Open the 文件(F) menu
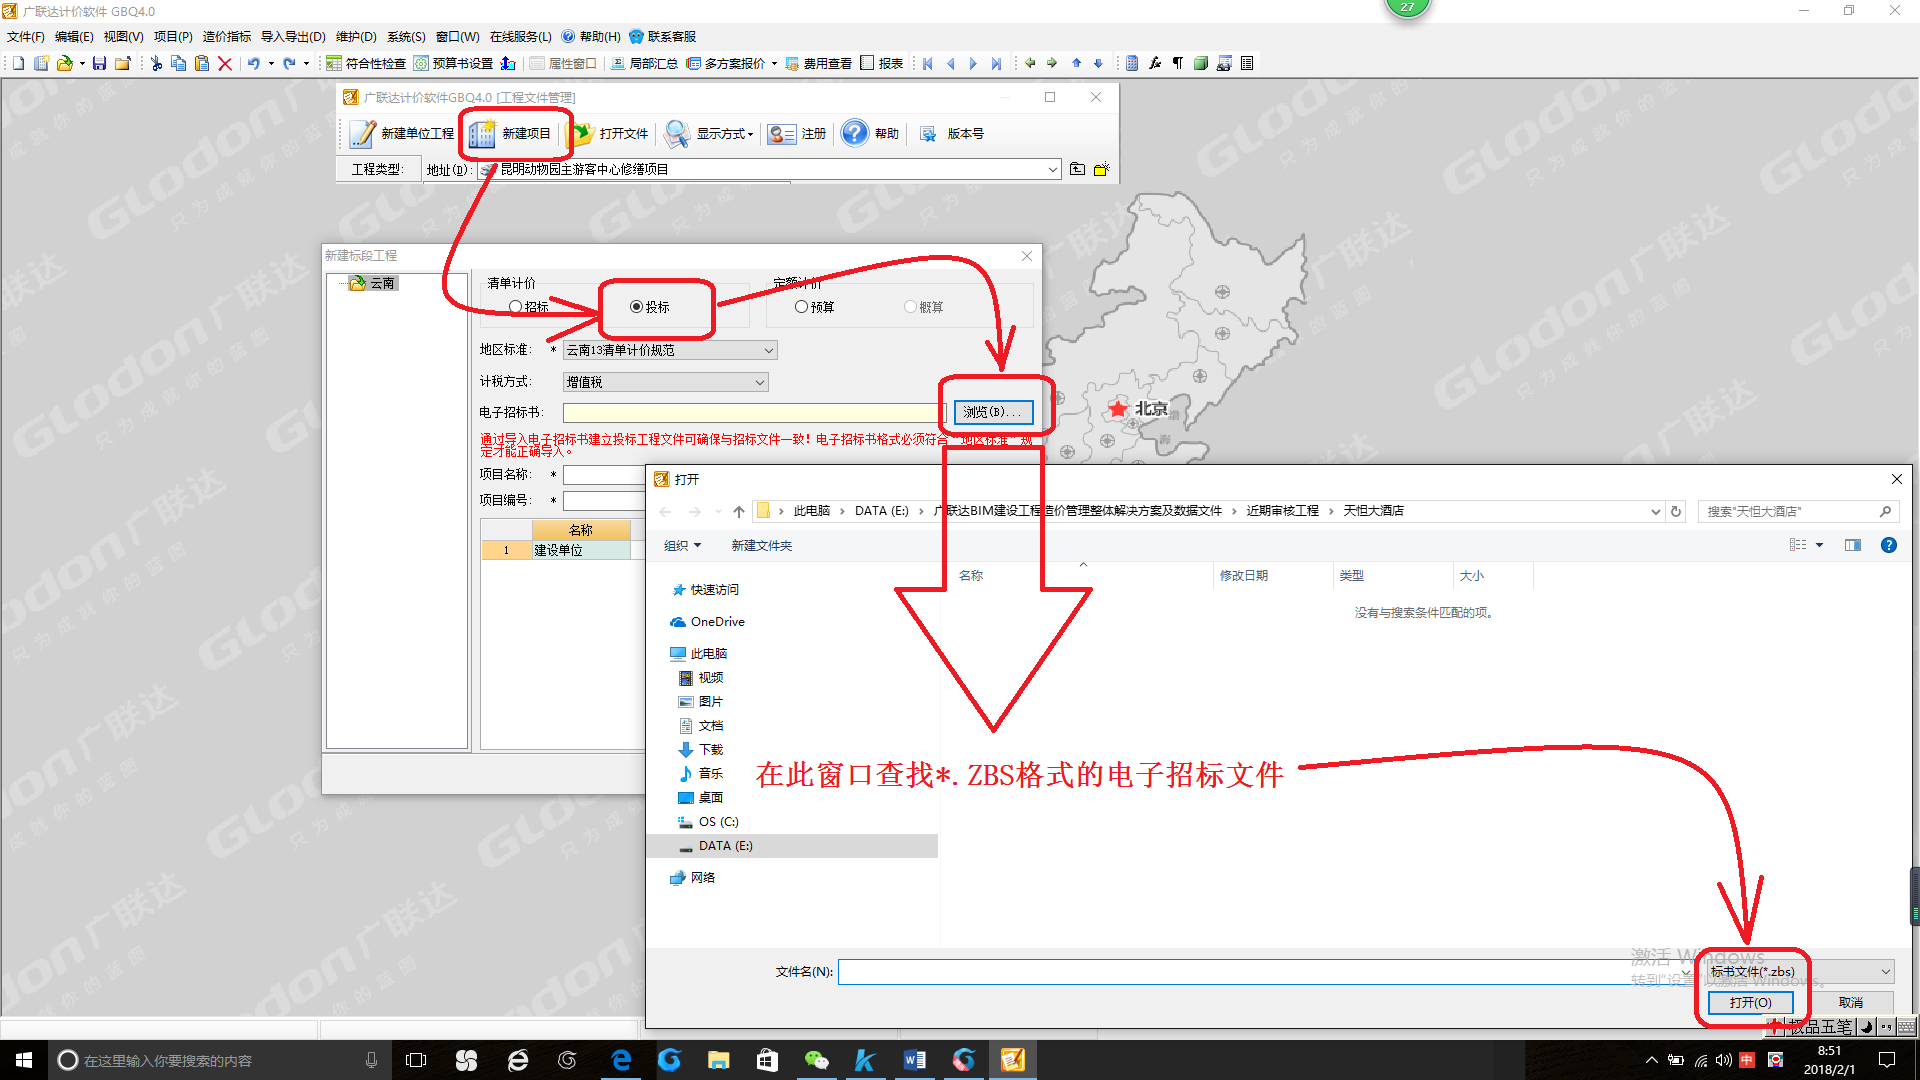Viewport: 1920px width, 1080px height. [x=26, y=36]
